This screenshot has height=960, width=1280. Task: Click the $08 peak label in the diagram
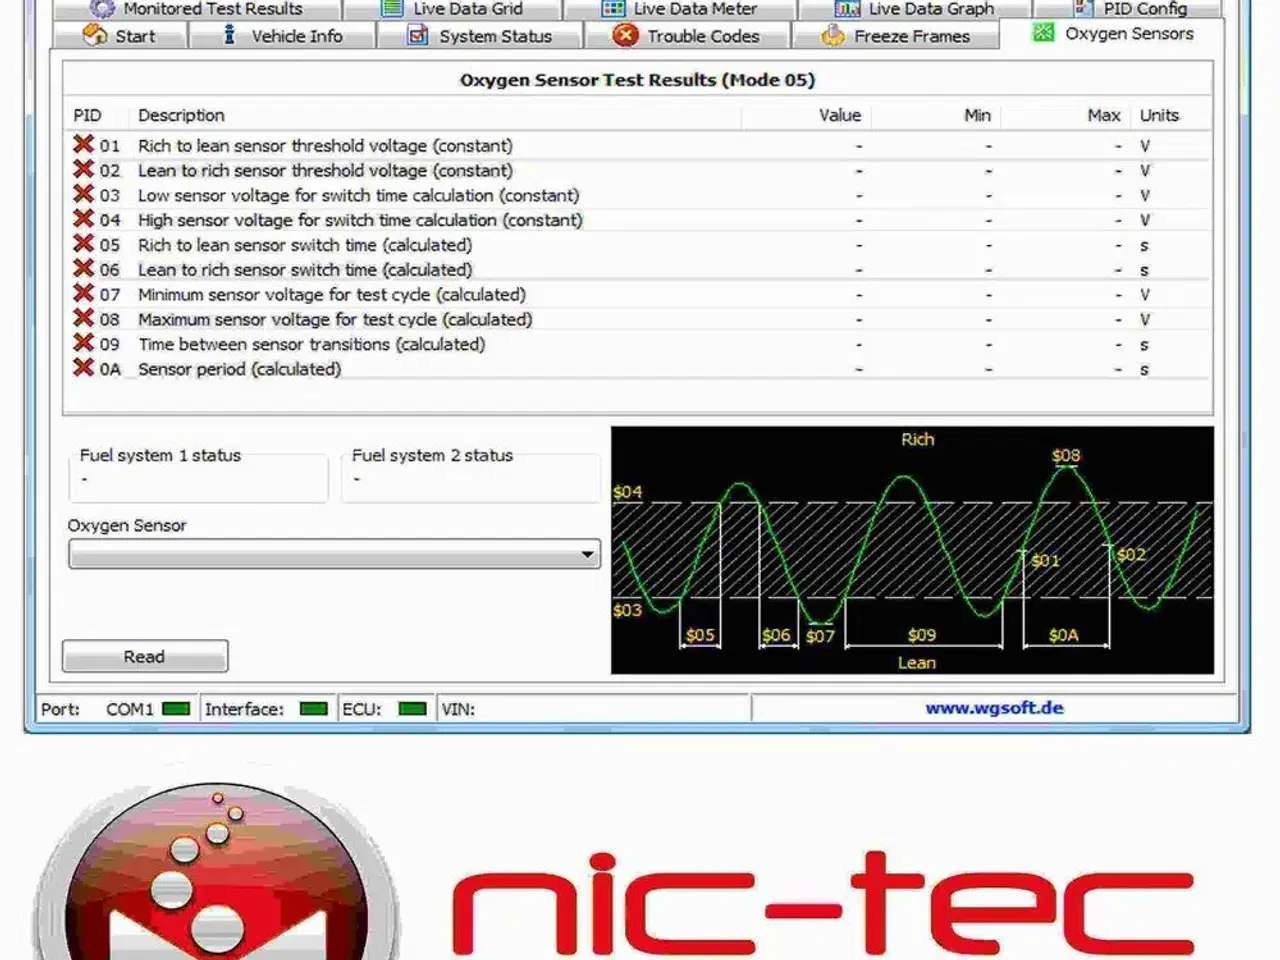1066,455
